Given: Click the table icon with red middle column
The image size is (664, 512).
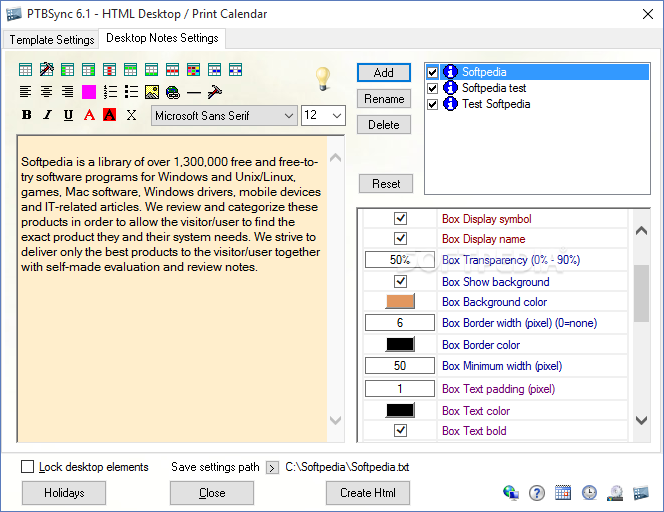Looking at the screenshot, I should [x=109, y=70].
